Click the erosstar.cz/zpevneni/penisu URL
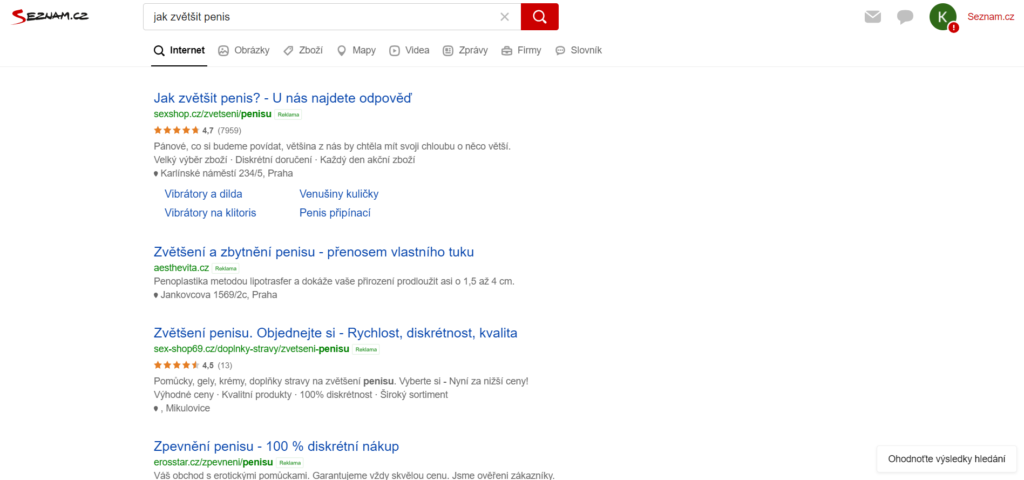Viewport: 1024px width, 480px height. 212,462
